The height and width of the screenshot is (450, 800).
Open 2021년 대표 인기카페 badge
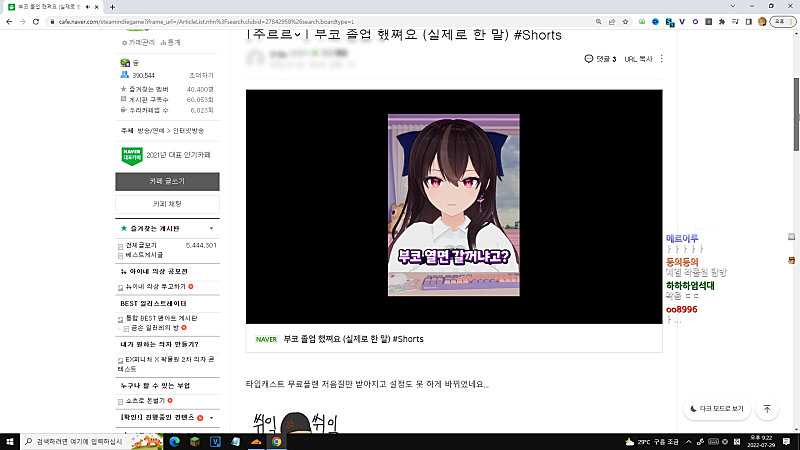coord(166,155)
